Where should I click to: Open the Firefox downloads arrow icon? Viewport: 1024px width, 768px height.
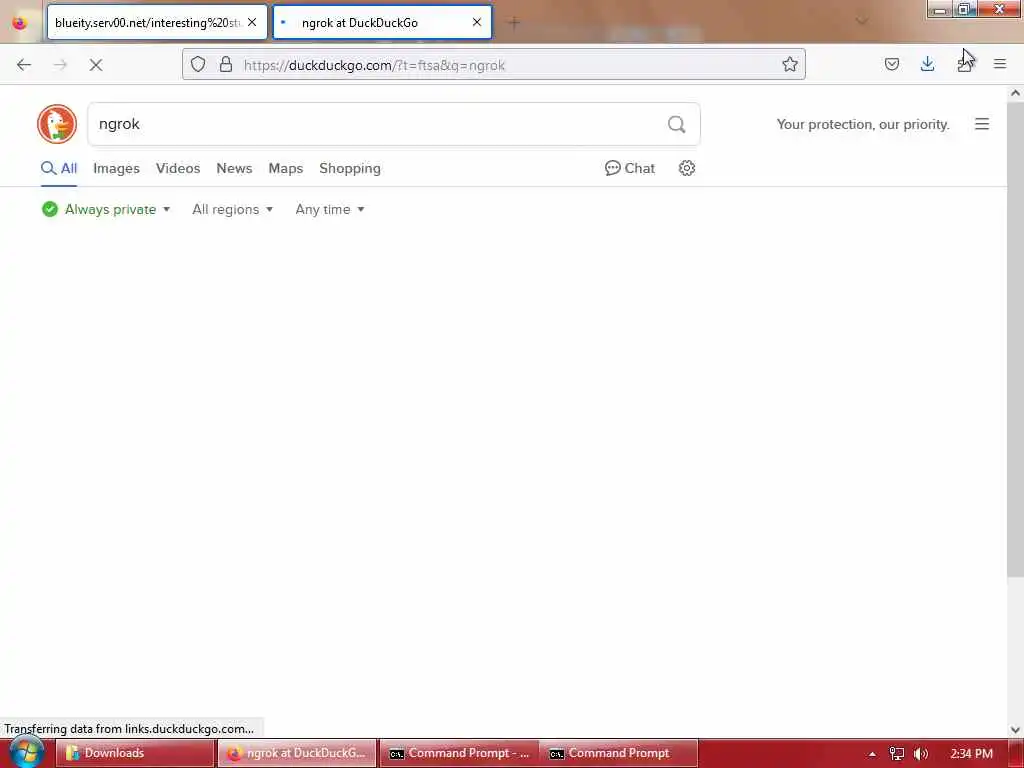click(x=927, y=64)
